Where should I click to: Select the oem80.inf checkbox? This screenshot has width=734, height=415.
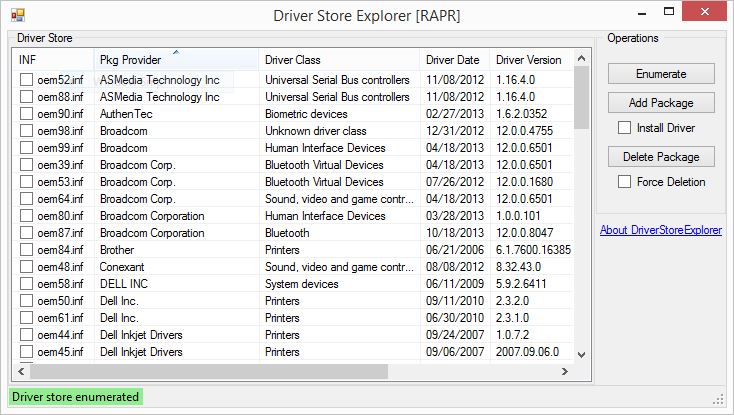pyautogui.click(x=26, y=216)
